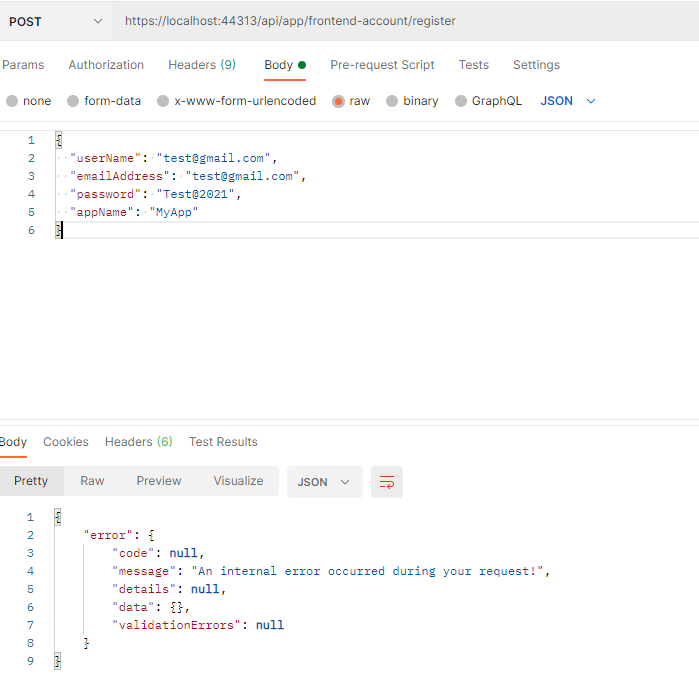Open the Authorization tab
699x695 pixels.
pos(106,65)
